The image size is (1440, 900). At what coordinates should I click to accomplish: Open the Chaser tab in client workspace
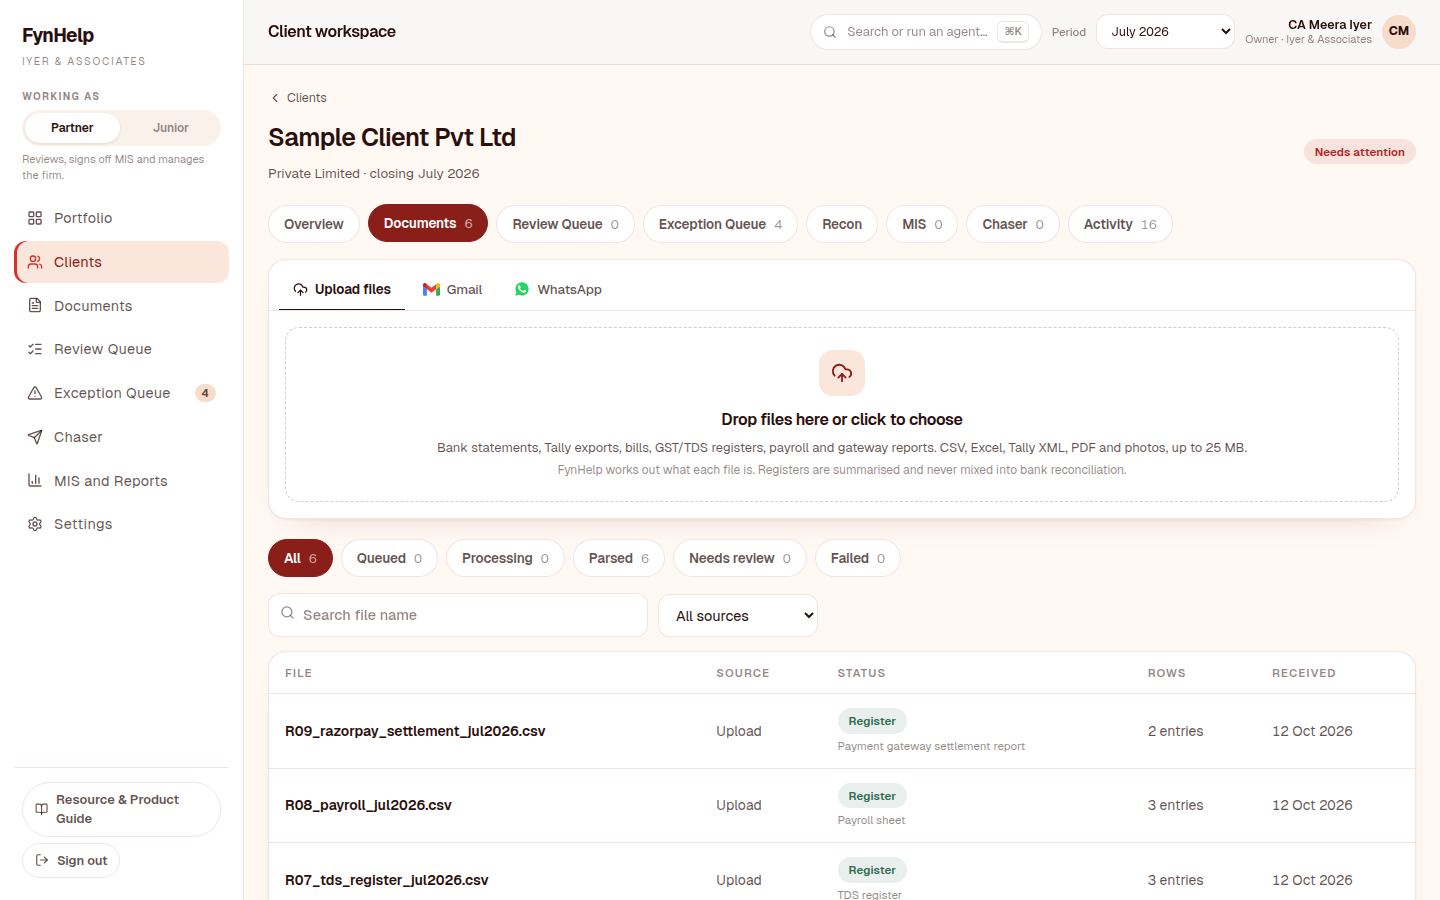(1013, 224)
